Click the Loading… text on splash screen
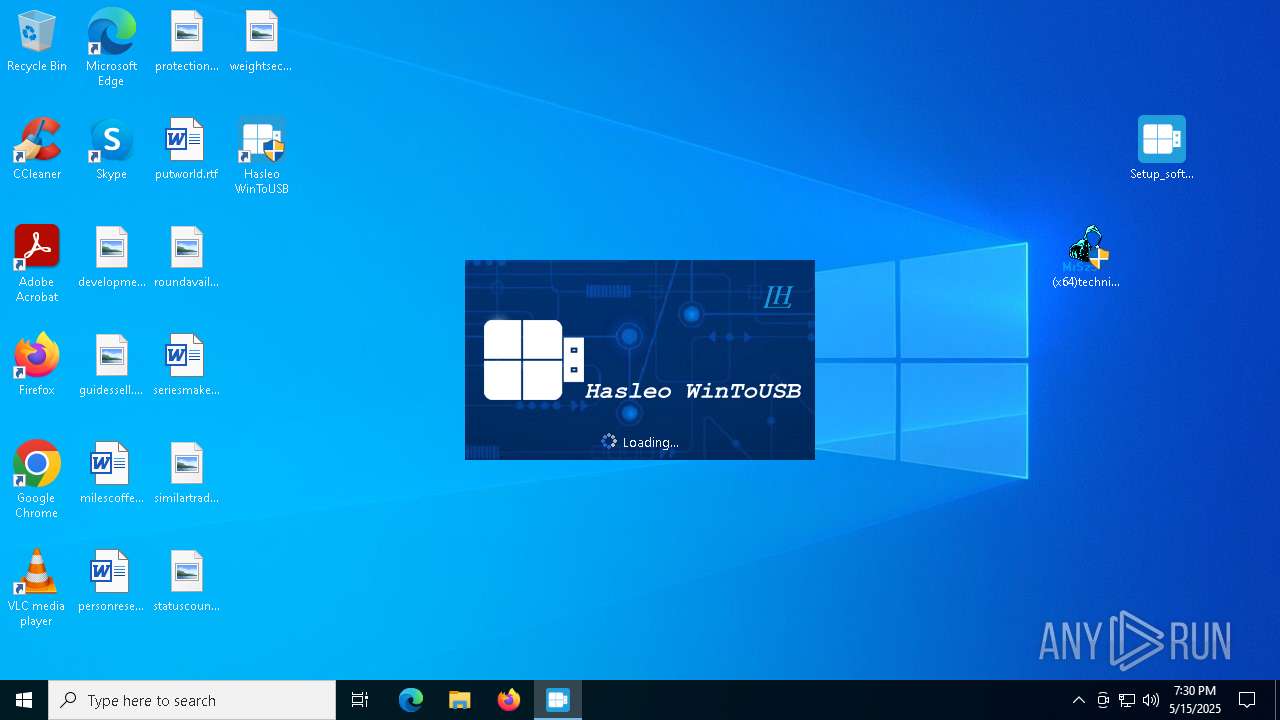Screen dimensions: 1280x720 [650, 442]
